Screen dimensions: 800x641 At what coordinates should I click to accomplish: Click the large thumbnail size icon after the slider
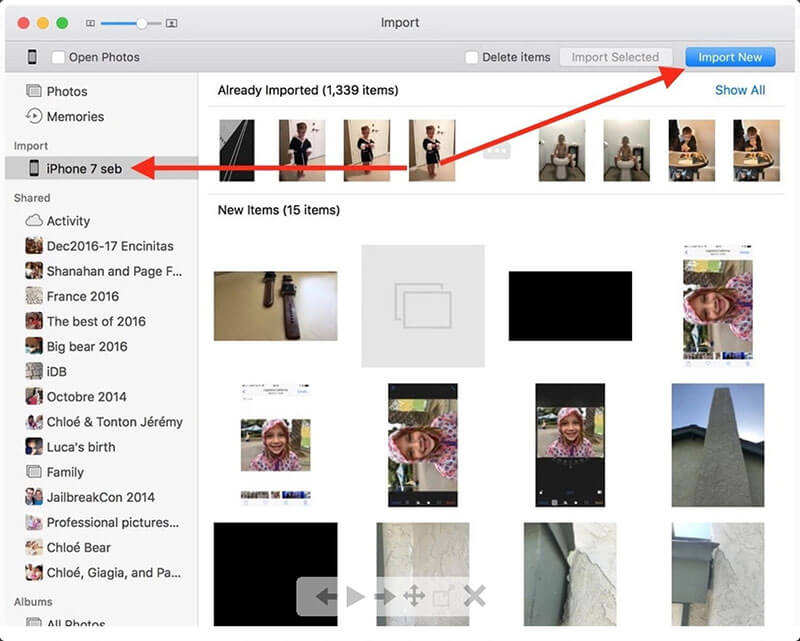click(x=172, y=23)
